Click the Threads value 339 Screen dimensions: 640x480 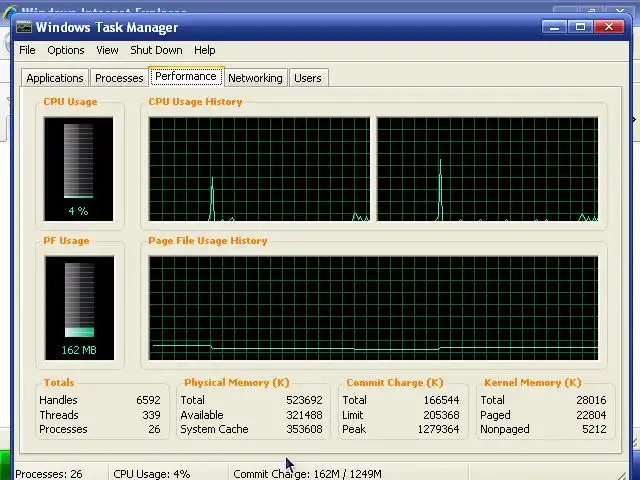(x=151, y=415)
